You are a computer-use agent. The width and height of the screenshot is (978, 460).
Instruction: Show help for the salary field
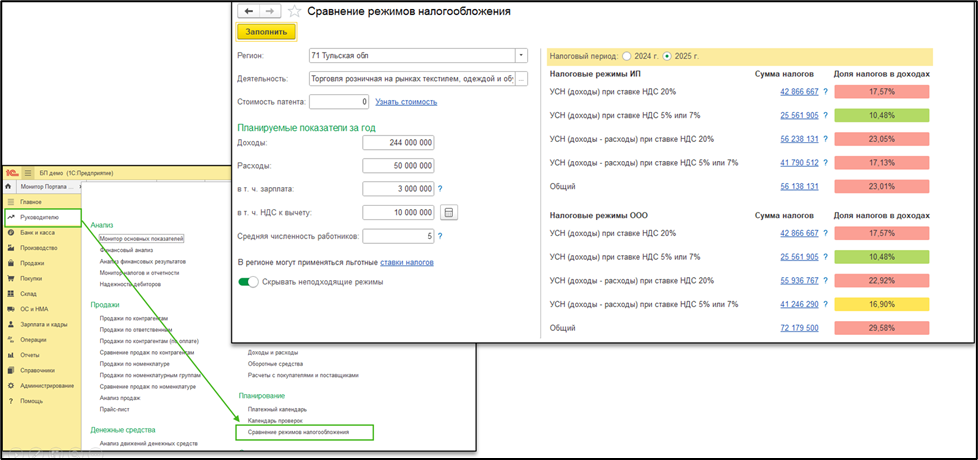click(x=440, y=189)
